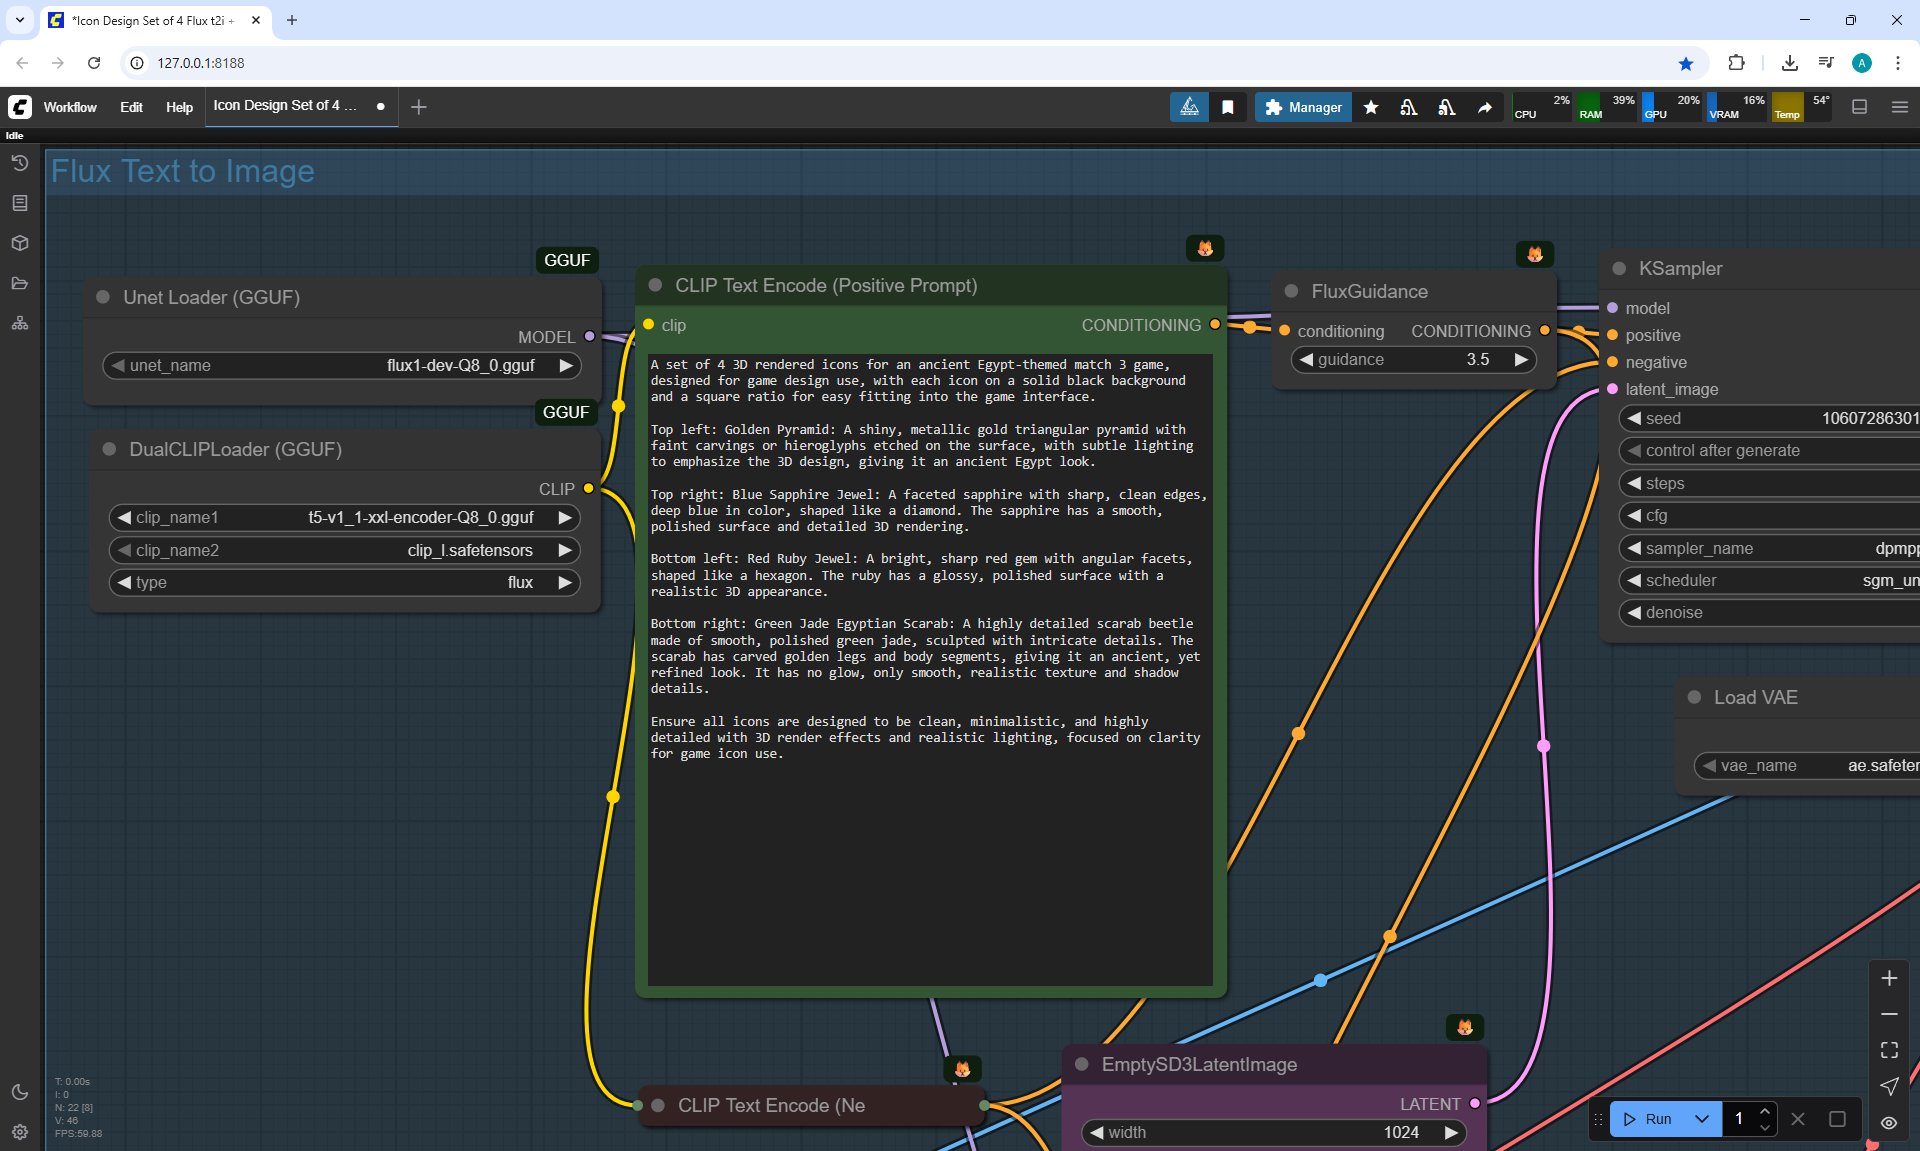The image size is (1920, 1151).
Task: Toggle the bottom panel icon
Action: tap(1859, 107)
